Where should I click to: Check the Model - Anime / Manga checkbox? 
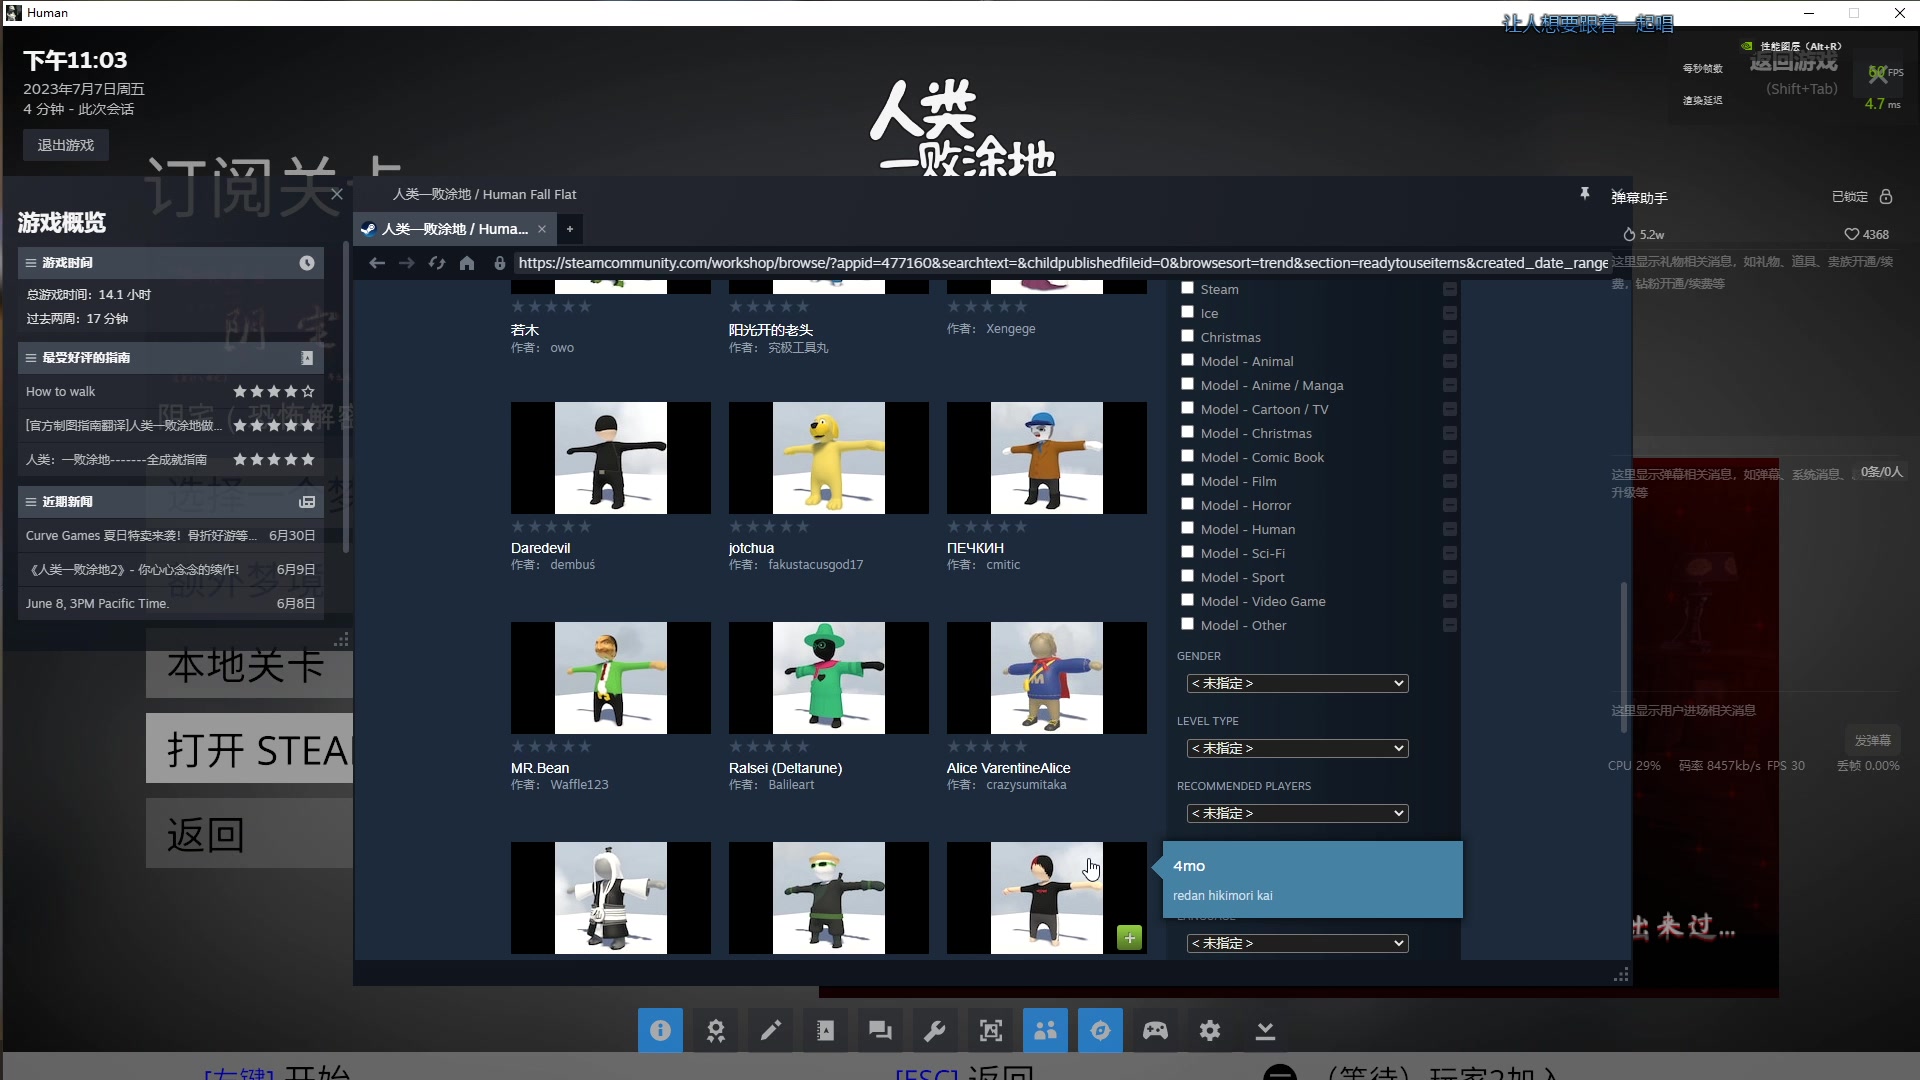1188,384
